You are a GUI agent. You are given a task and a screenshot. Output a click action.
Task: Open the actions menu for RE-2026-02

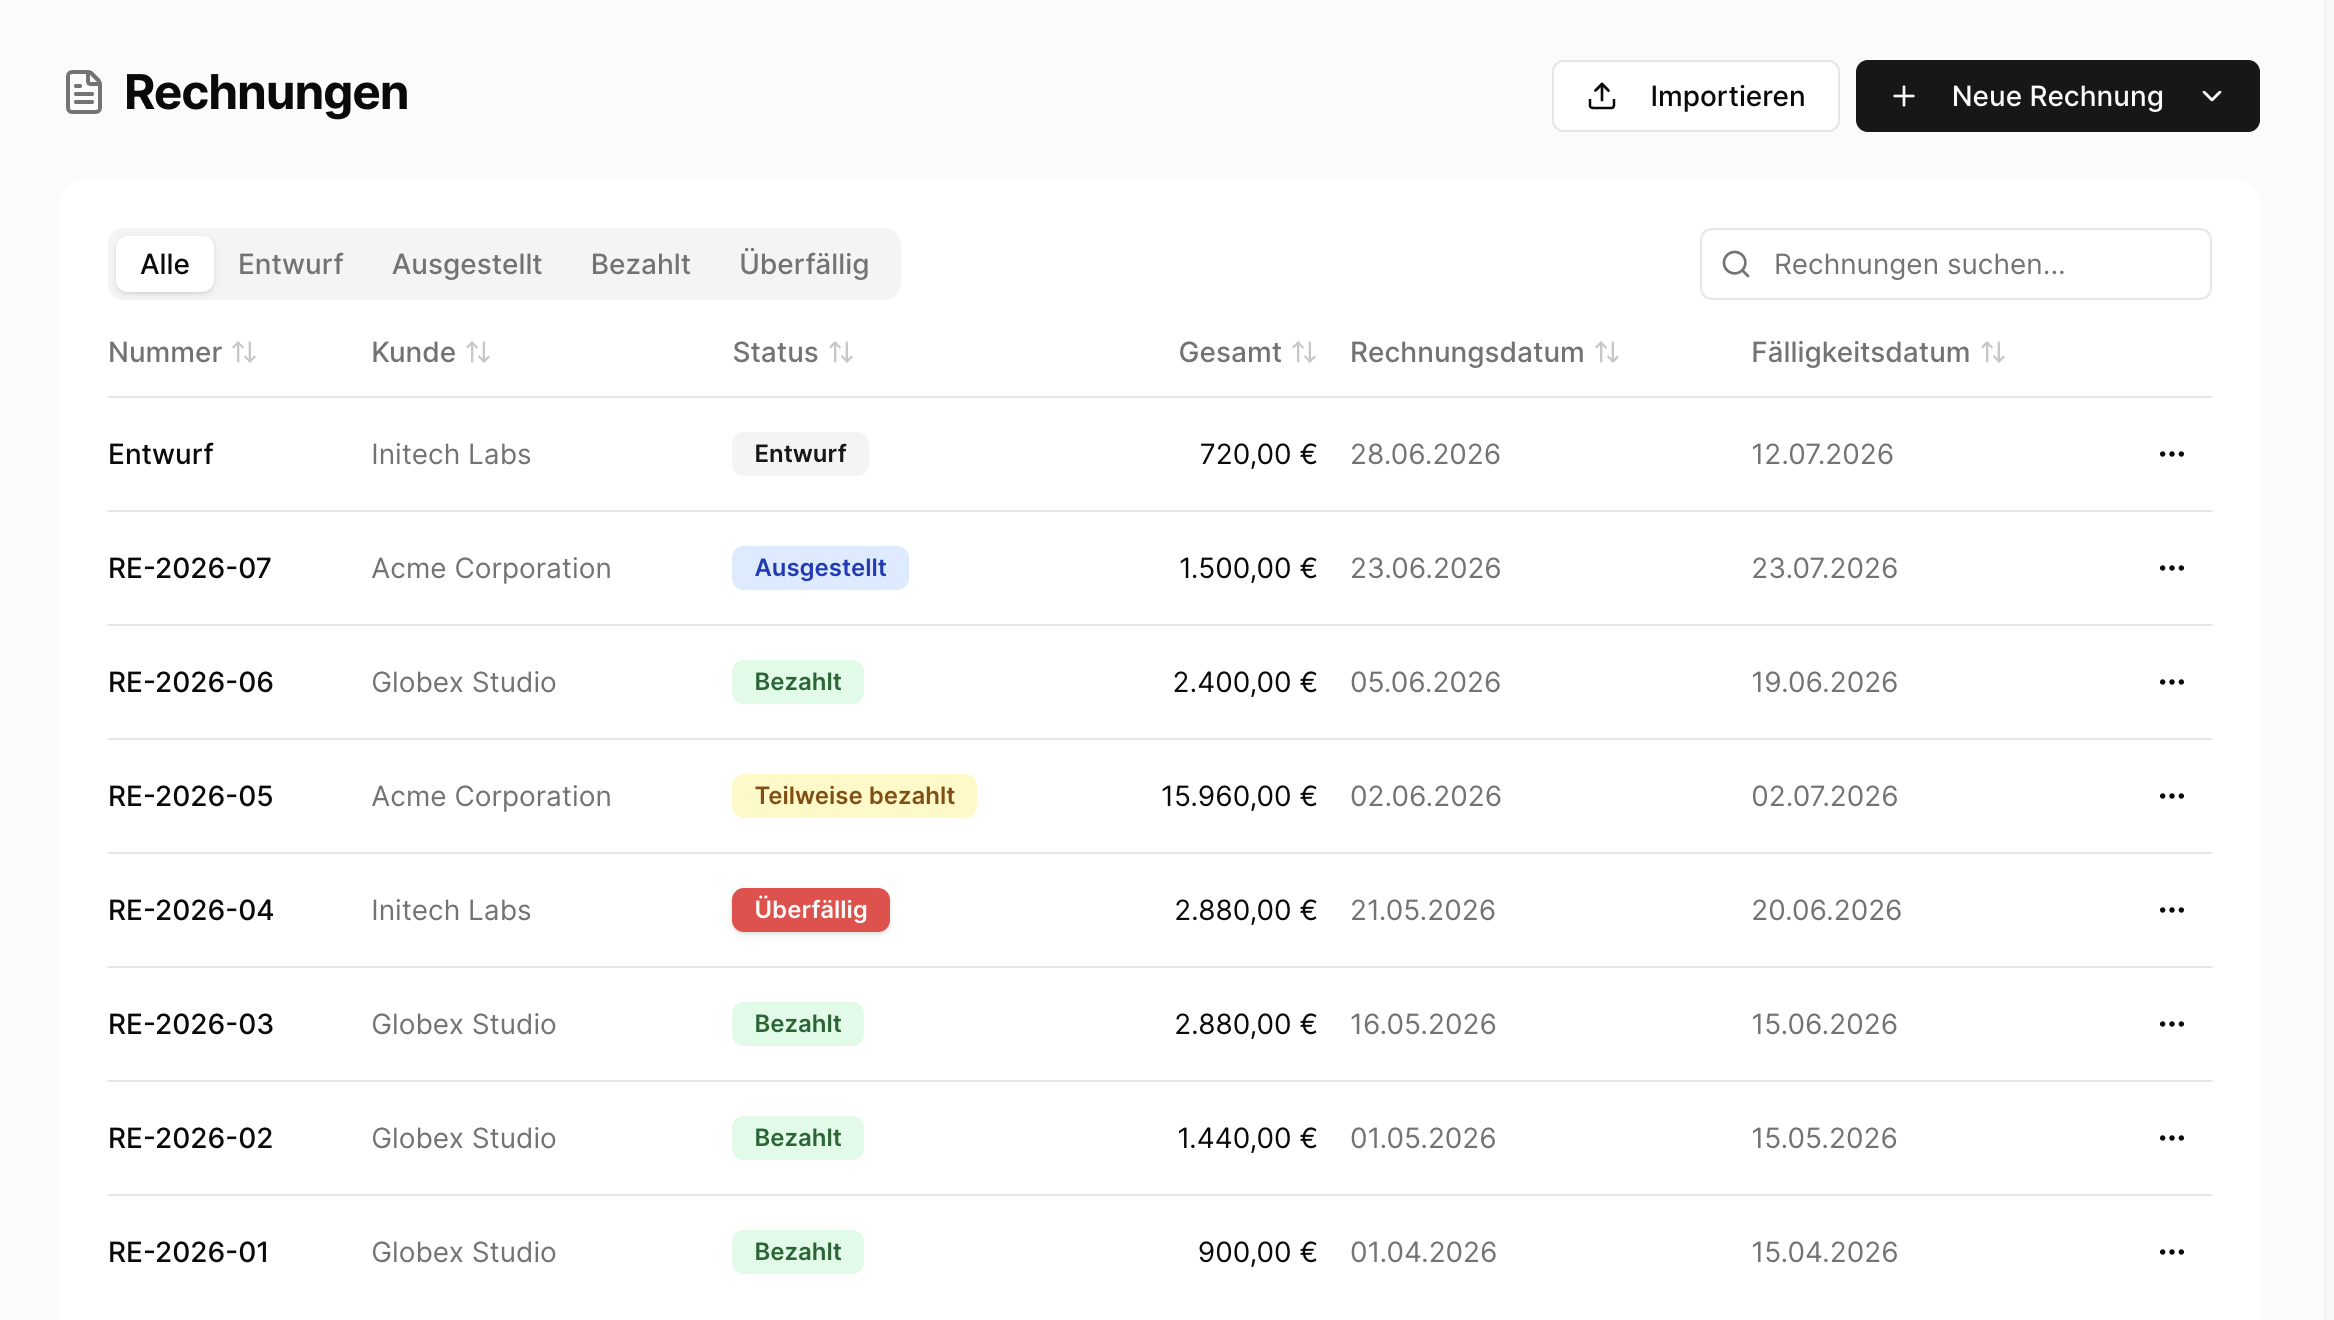(2172, 1138)
